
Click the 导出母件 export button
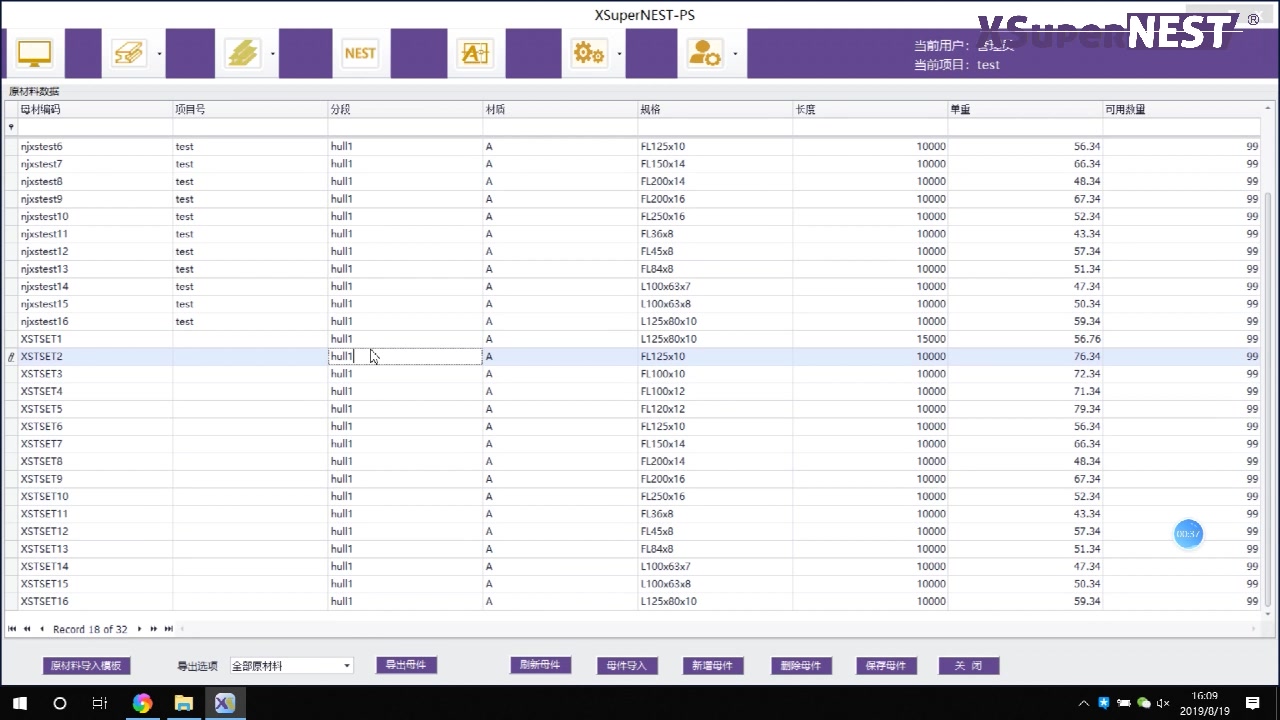point(406,665)
